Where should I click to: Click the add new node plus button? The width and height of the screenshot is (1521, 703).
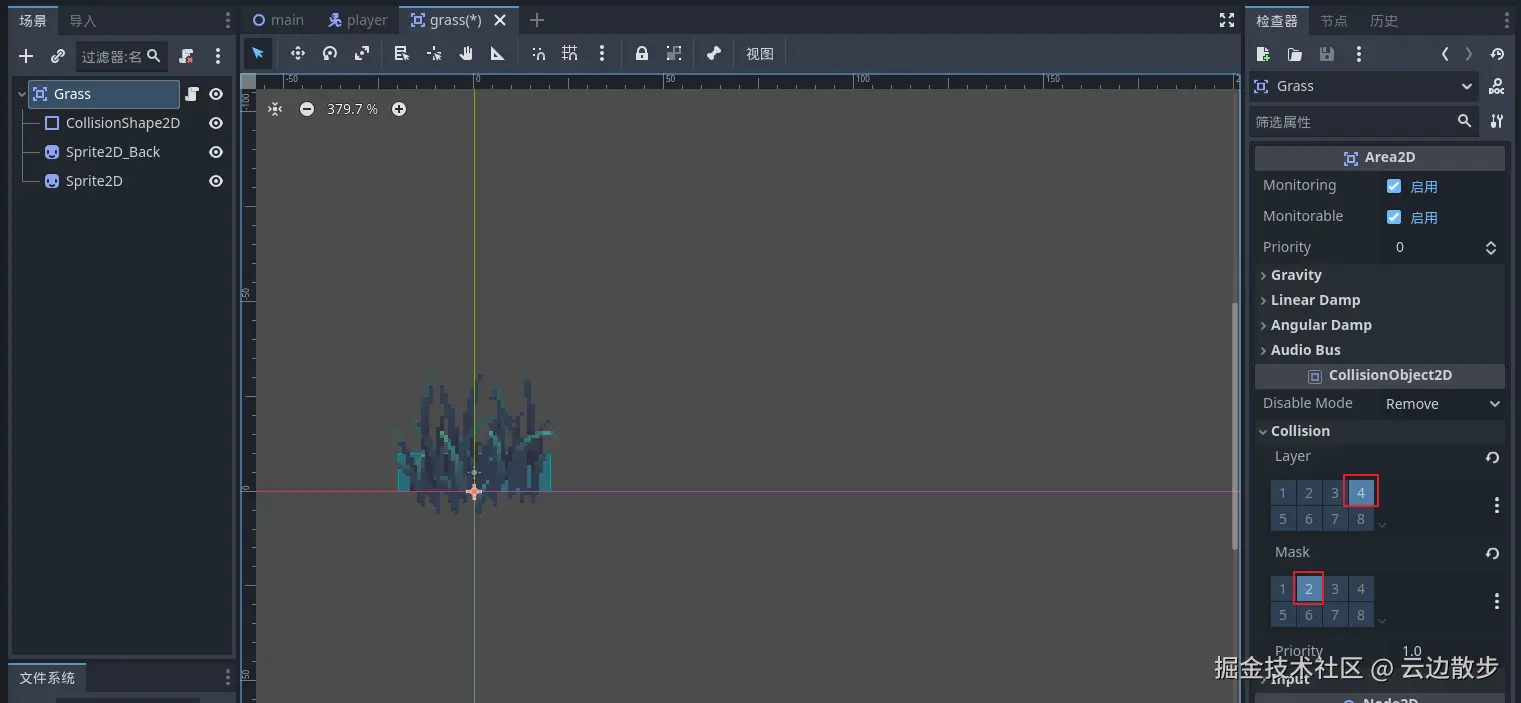coord(26,56)
